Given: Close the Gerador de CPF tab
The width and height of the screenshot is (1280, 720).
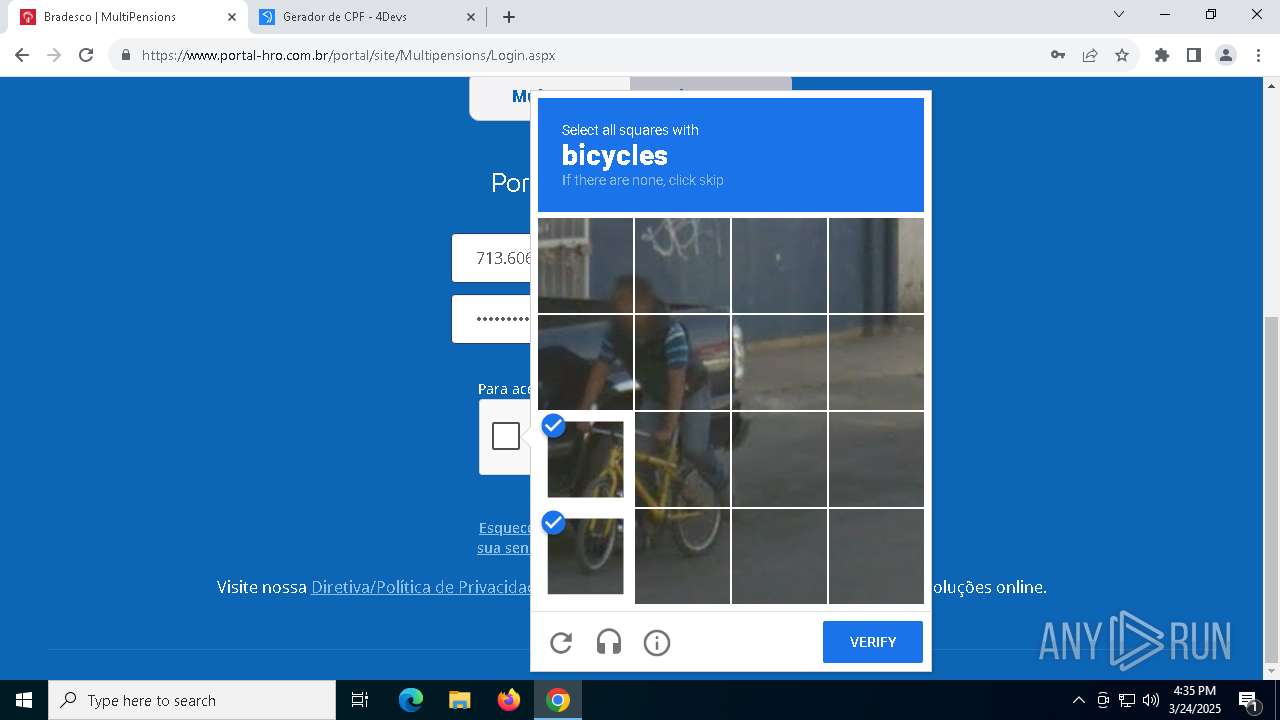Looking at the screenshot, I should [471, 17].
